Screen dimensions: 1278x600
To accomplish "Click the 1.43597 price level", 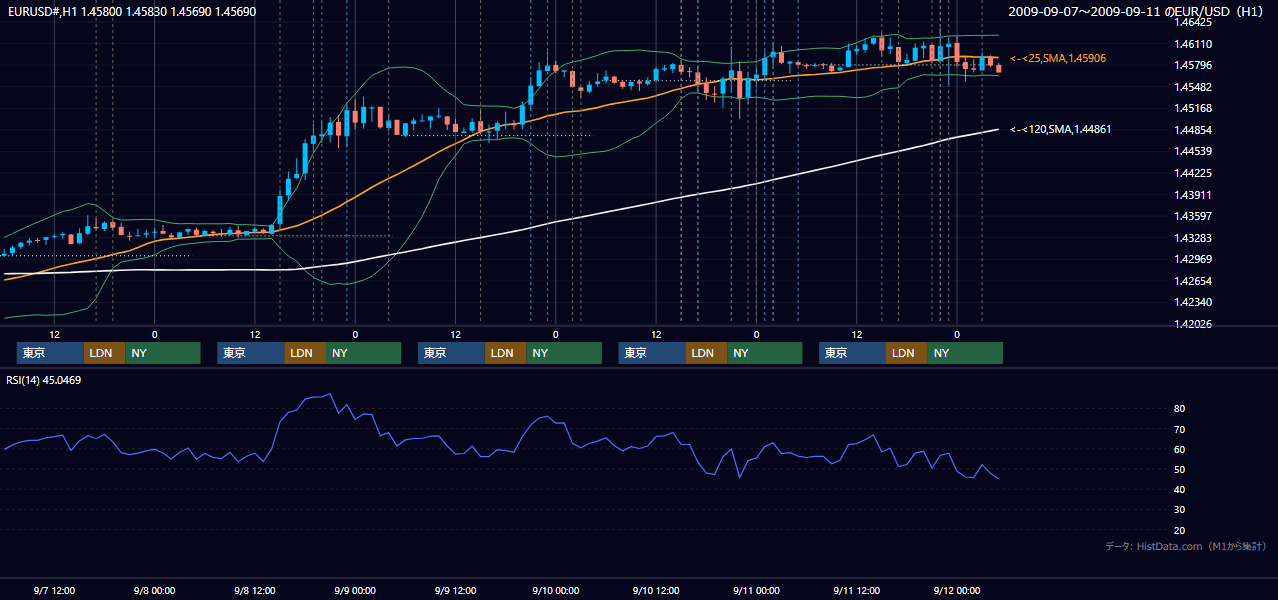I will click(x=1193, y=216).
